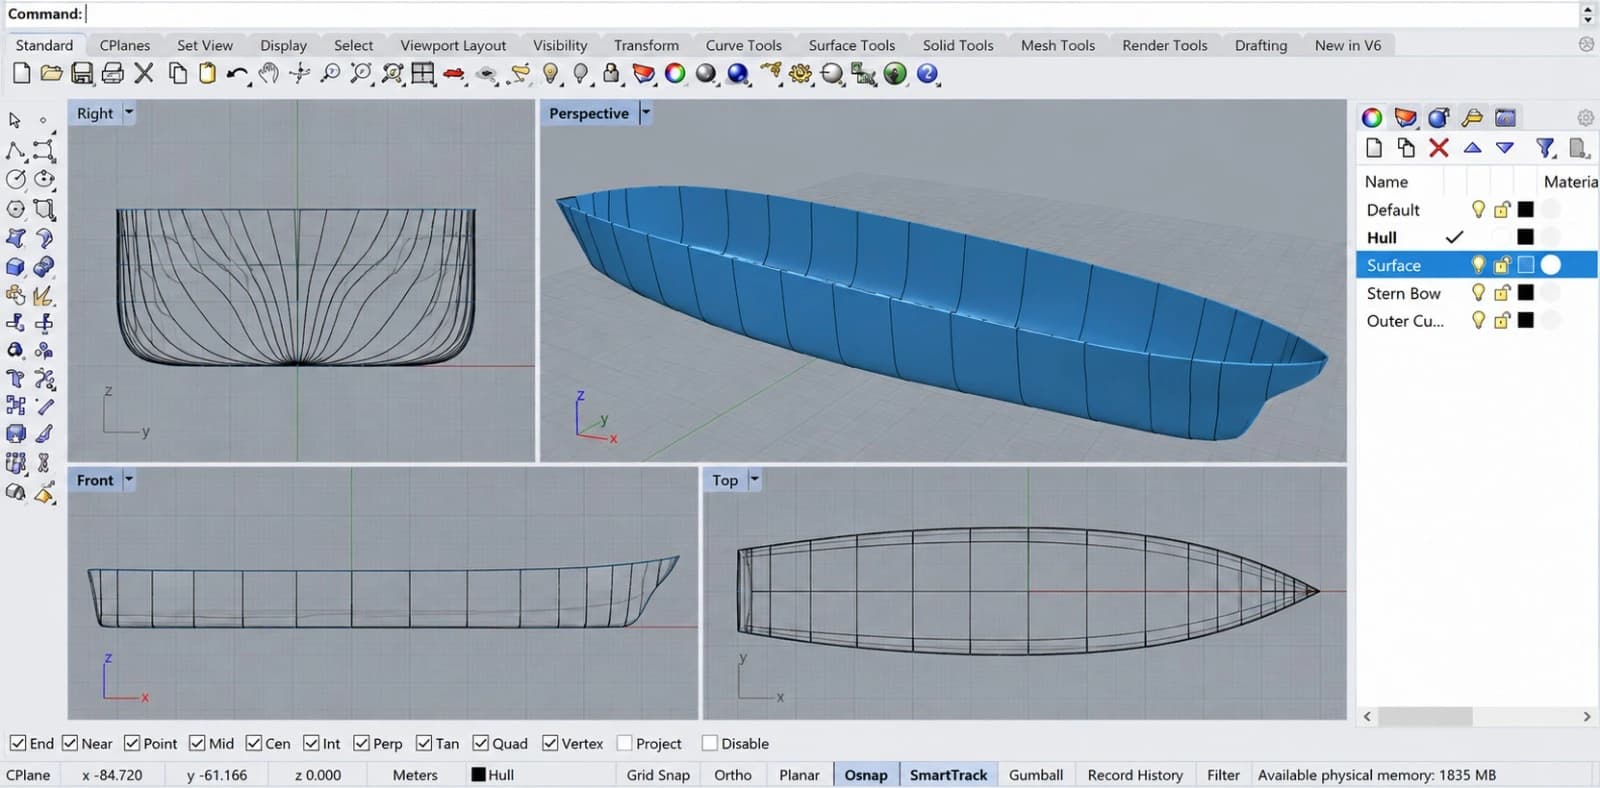Switch to the CPlanes tab
This screenshot has width=1600, height=788.
tap(125, 45)
